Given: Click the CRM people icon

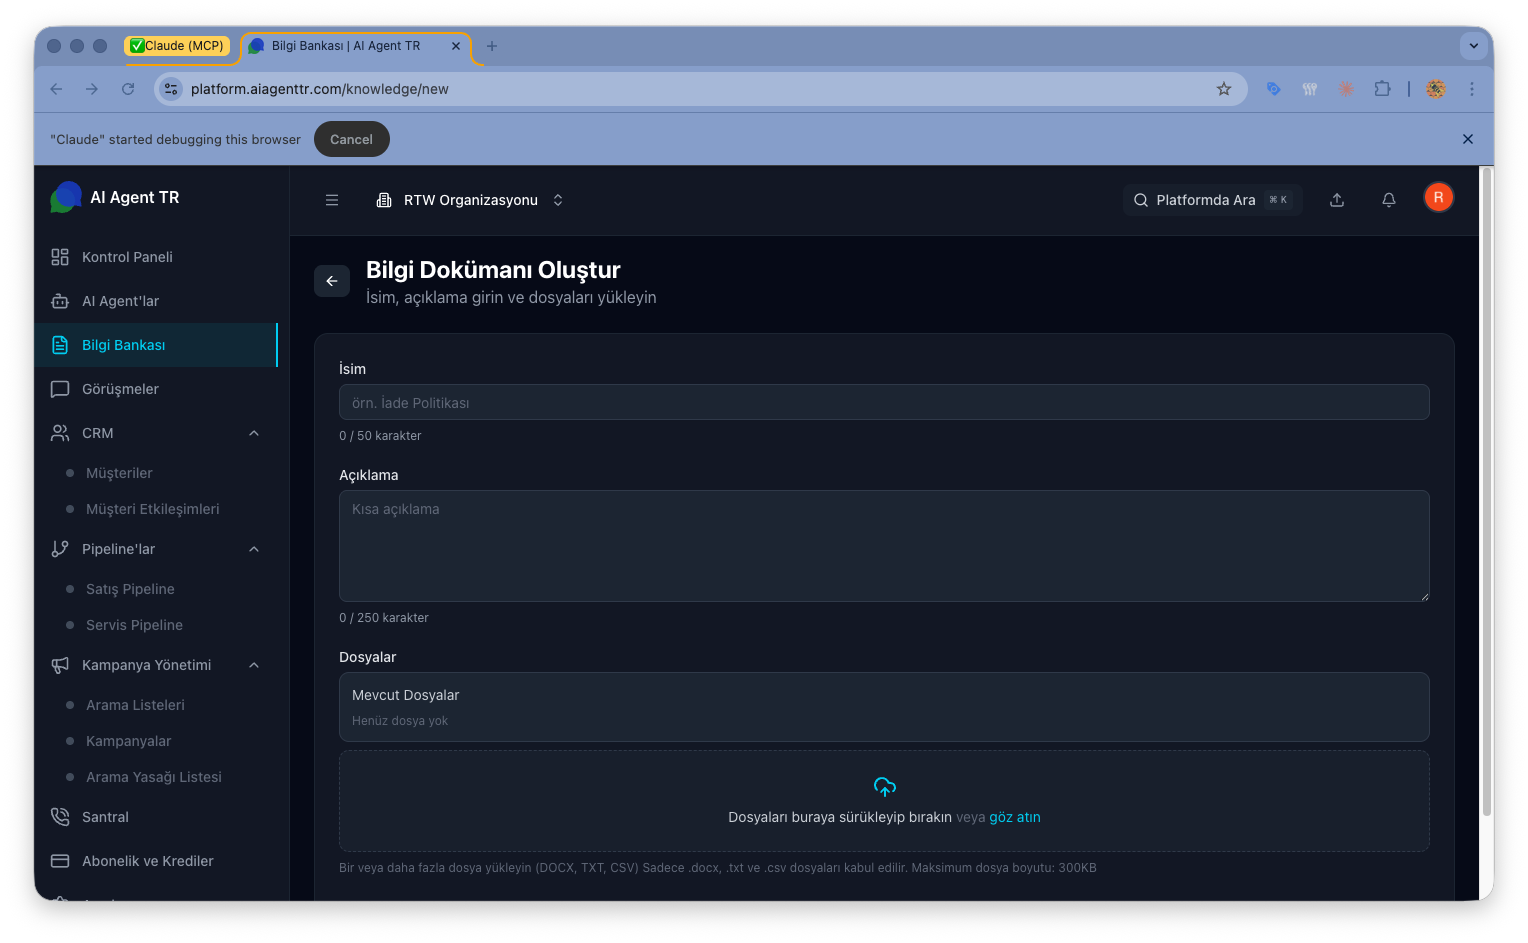Looking at the screenshot, I should pos(60,433).
